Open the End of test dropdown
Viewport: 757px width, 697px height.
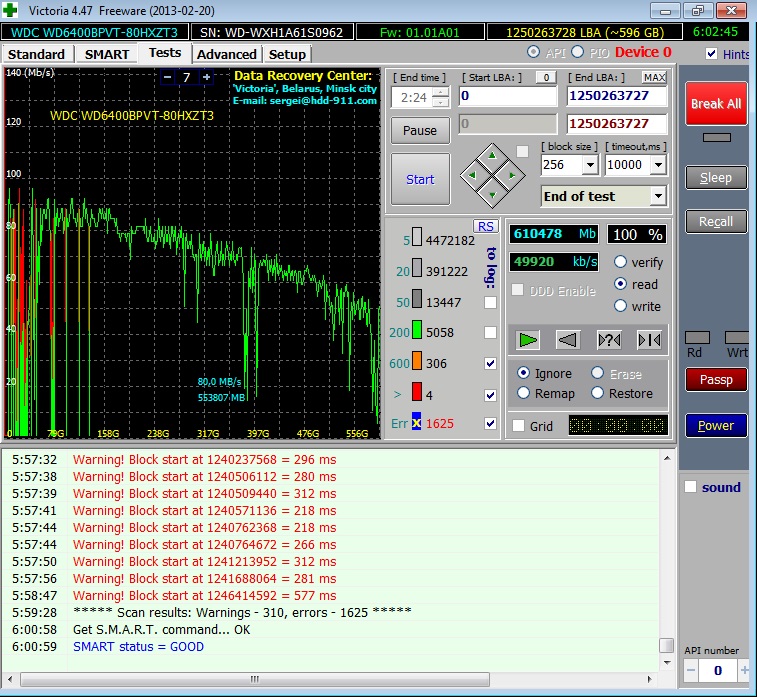tap(657, 196)
